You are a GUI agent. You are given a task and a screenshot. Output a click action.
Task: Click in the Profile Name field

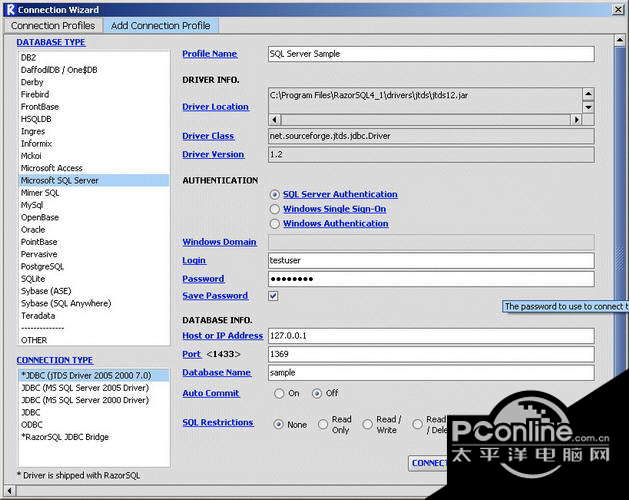point(431,54)
